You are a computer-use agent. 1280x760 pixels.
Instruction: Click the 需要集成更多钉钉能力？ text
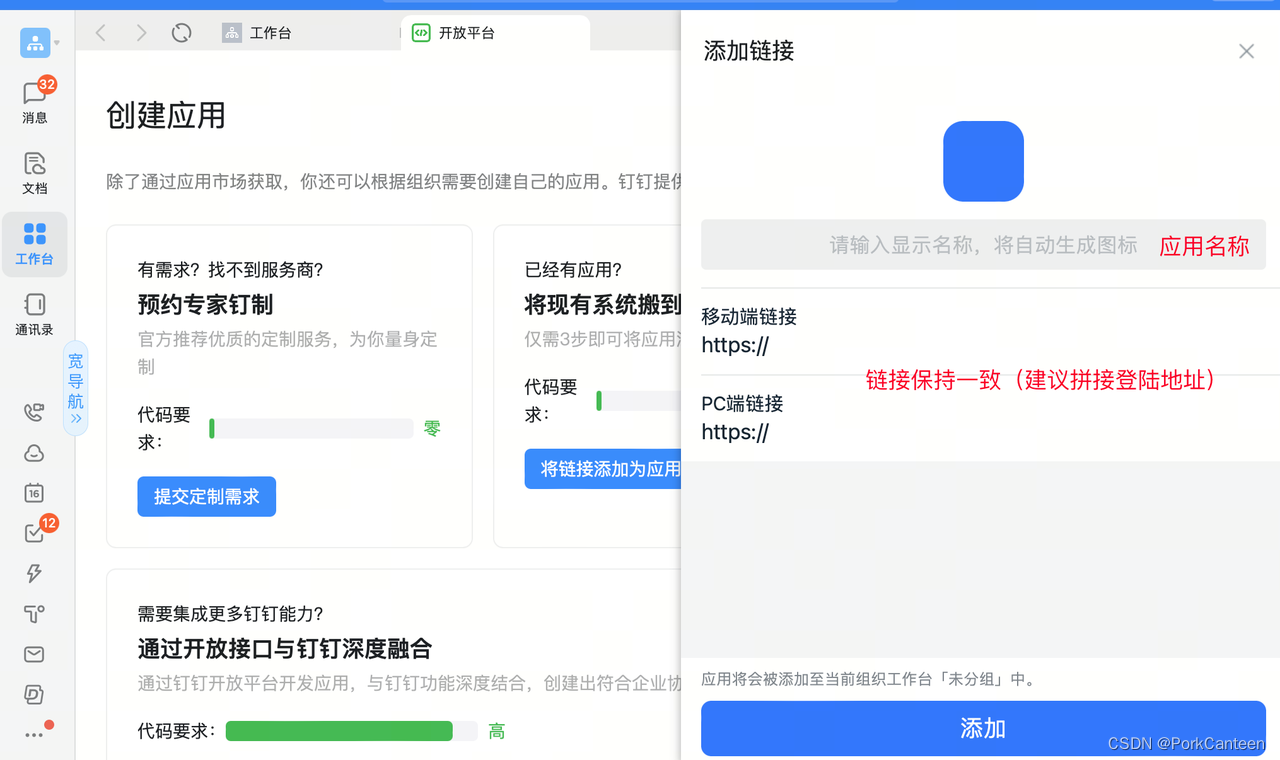pyautogui.click(x=231, y=614)
